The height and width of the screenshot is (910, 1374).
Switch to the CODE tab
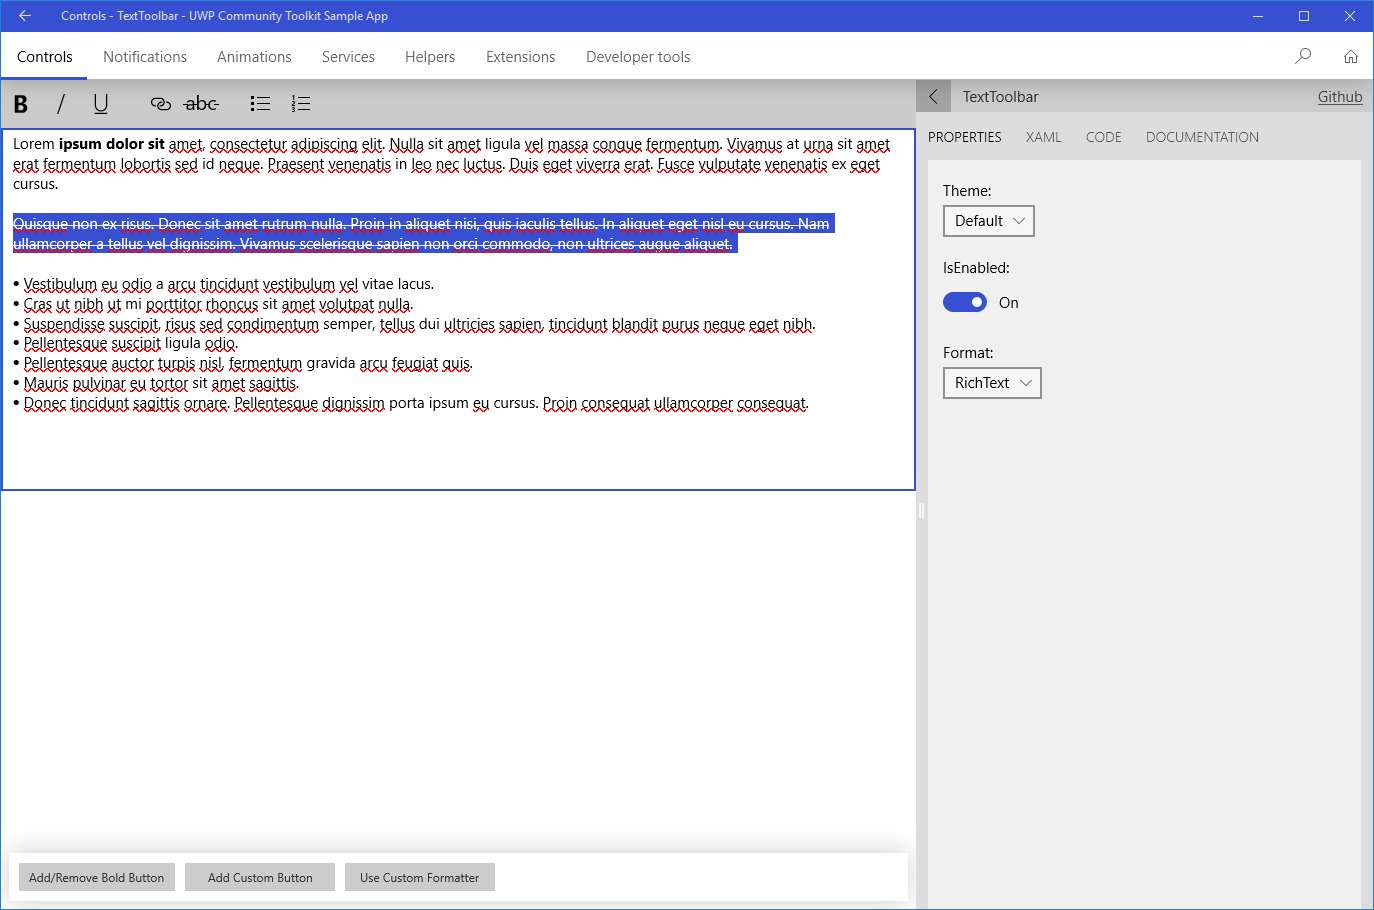click(x=1104, y=137)
